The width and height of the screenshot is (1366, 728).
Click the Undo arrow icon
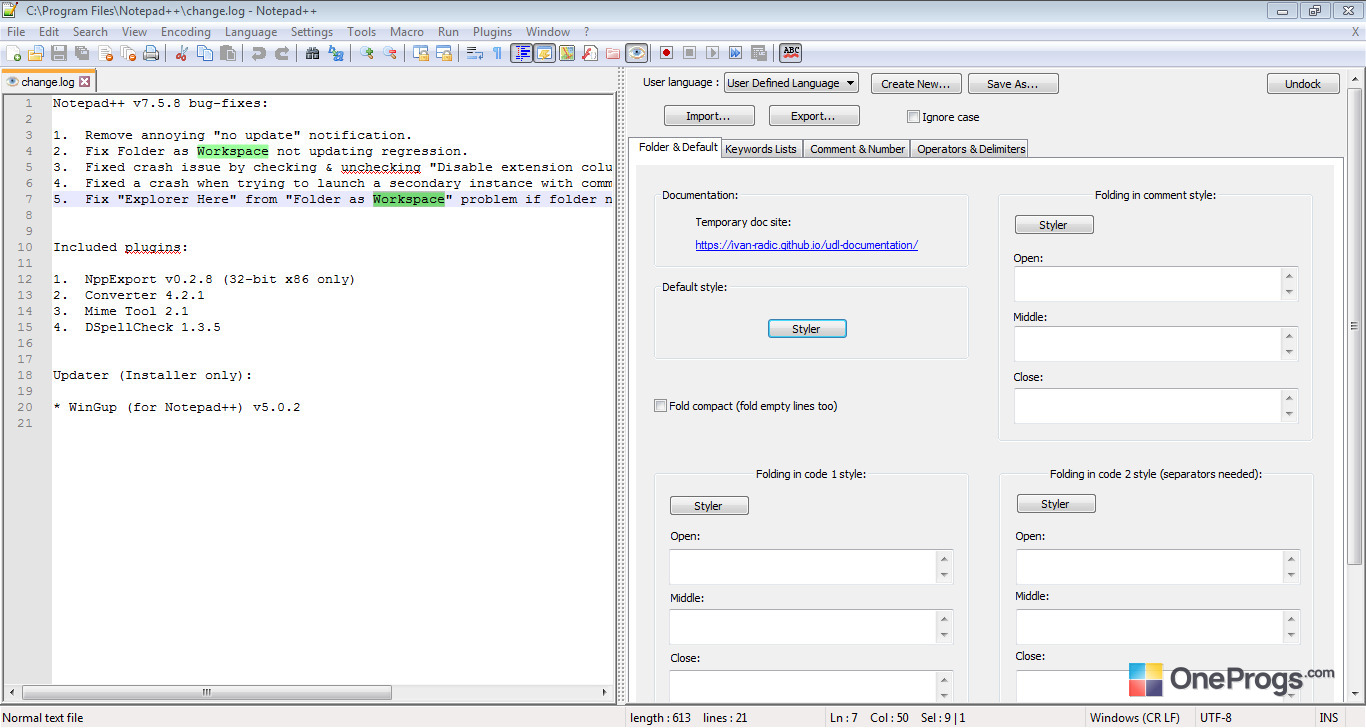point(259,53)
